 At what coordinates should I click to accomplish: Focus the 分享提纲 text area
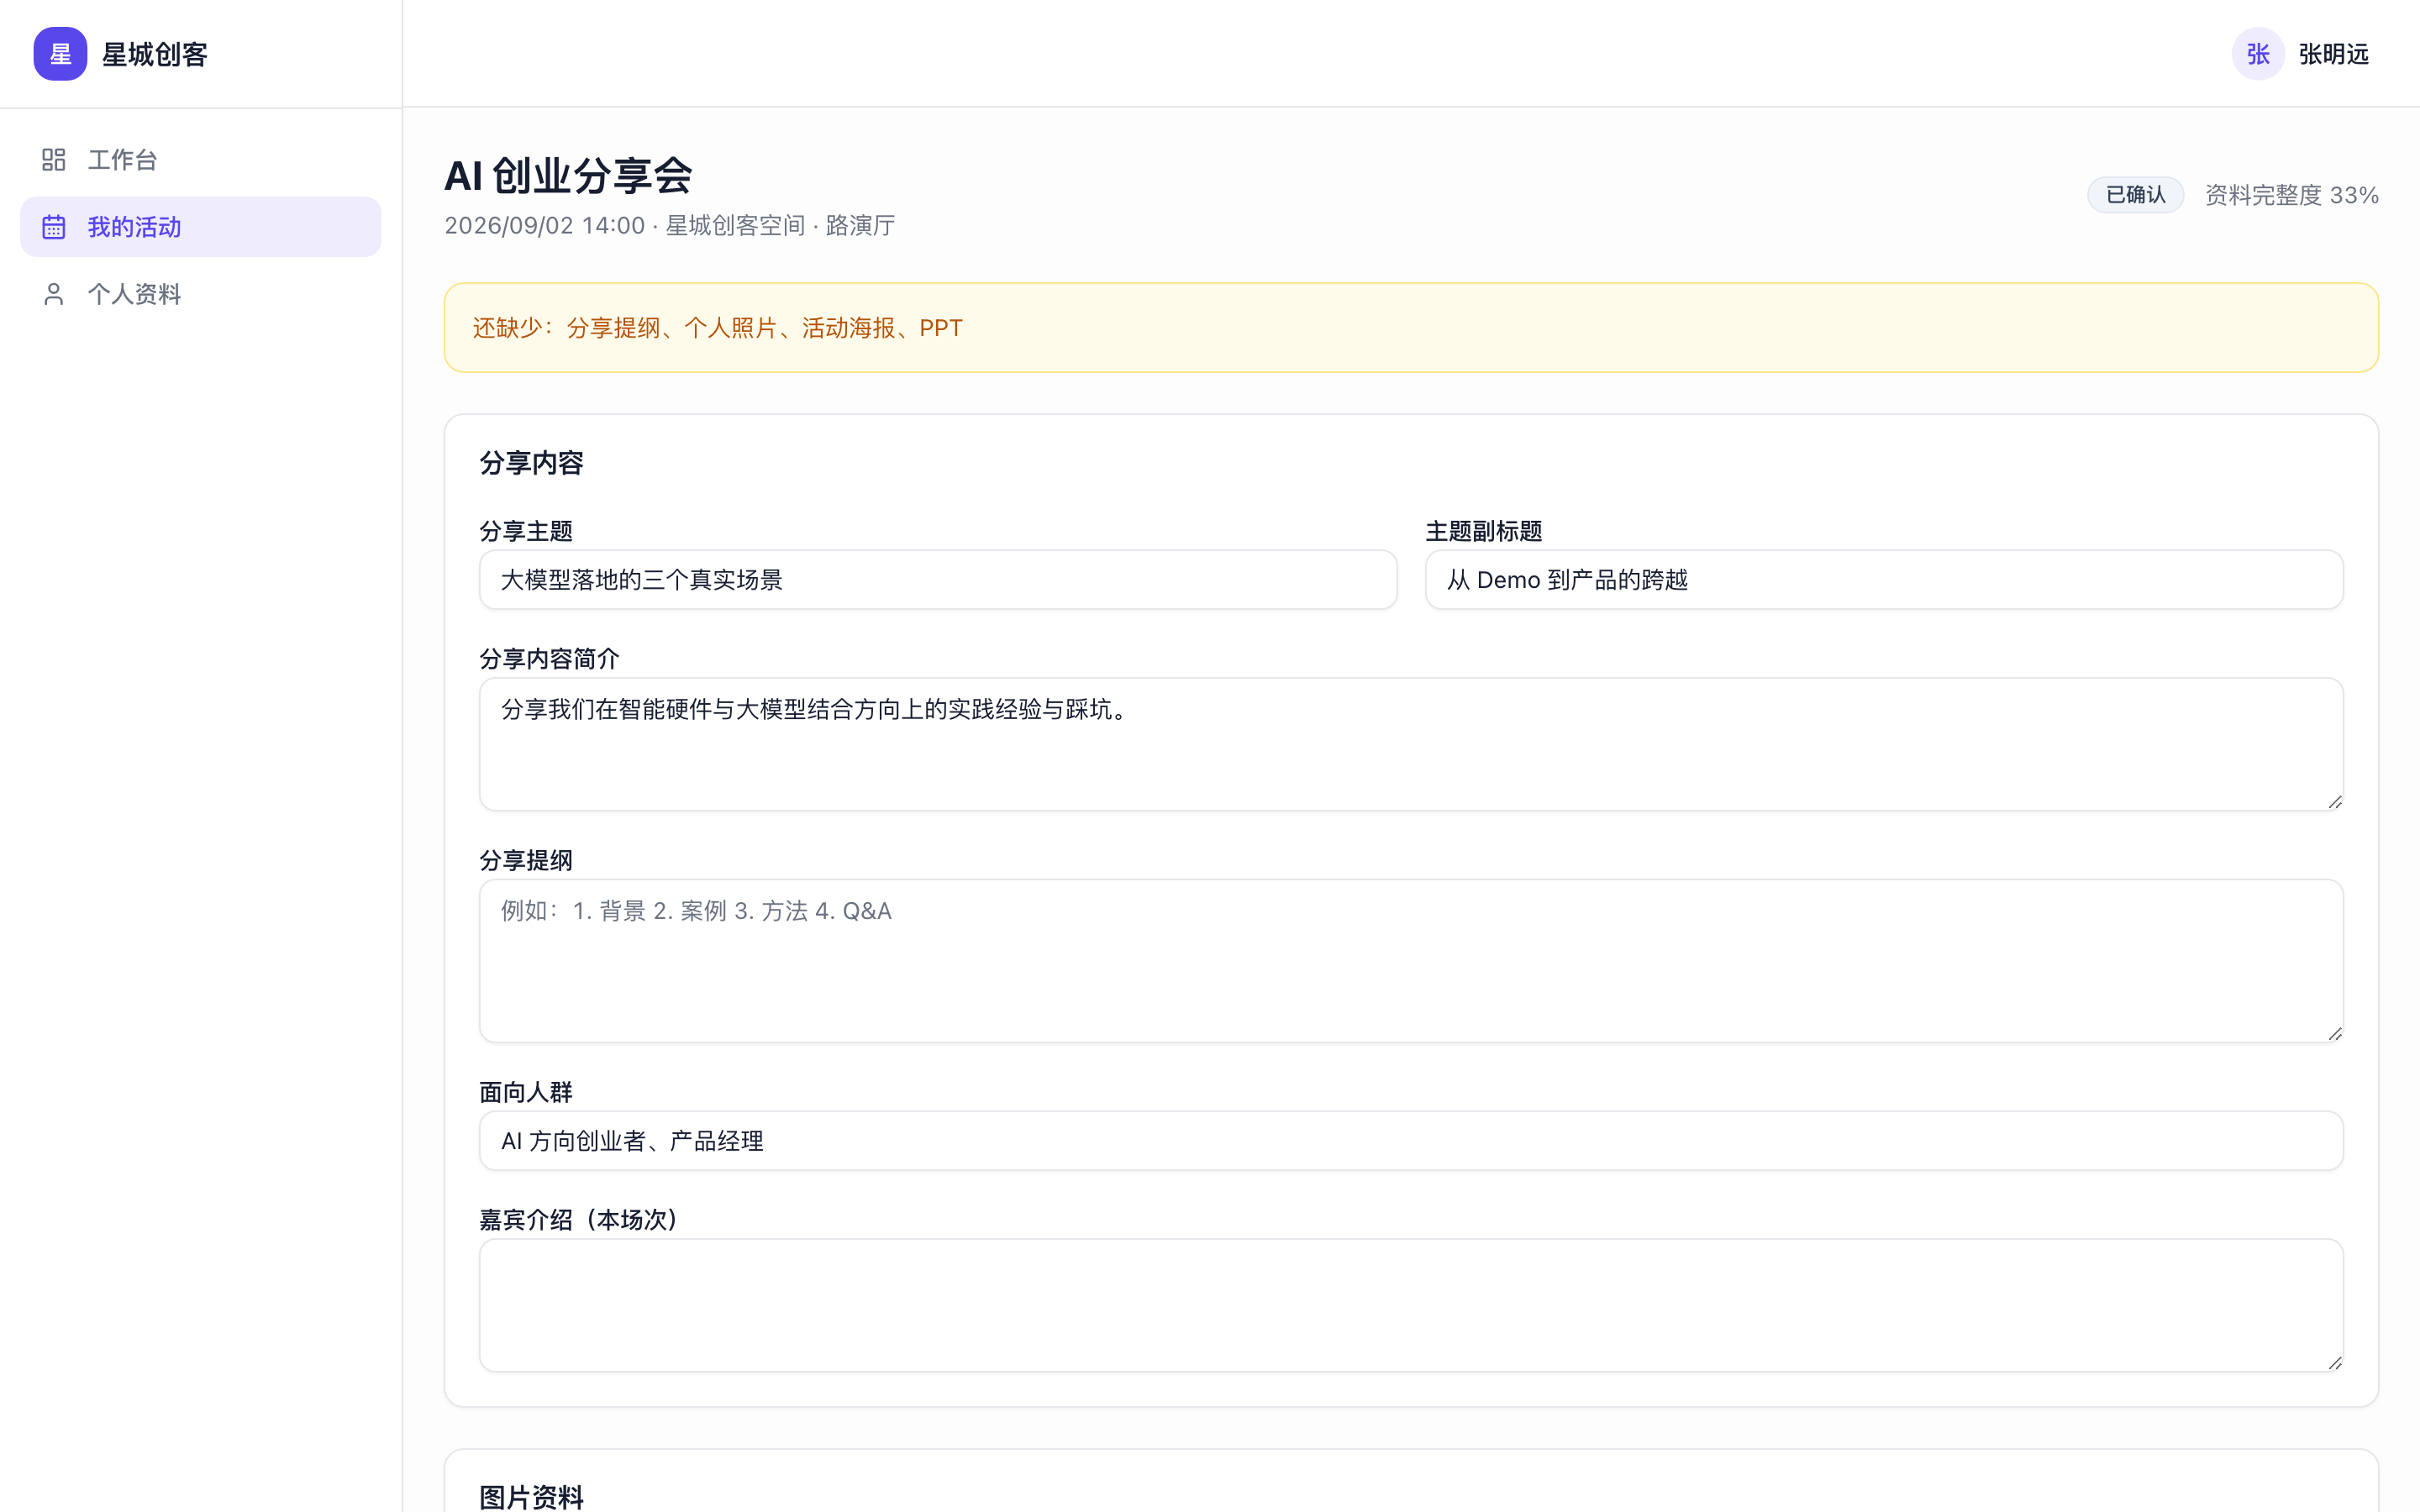click(1411, 961)
